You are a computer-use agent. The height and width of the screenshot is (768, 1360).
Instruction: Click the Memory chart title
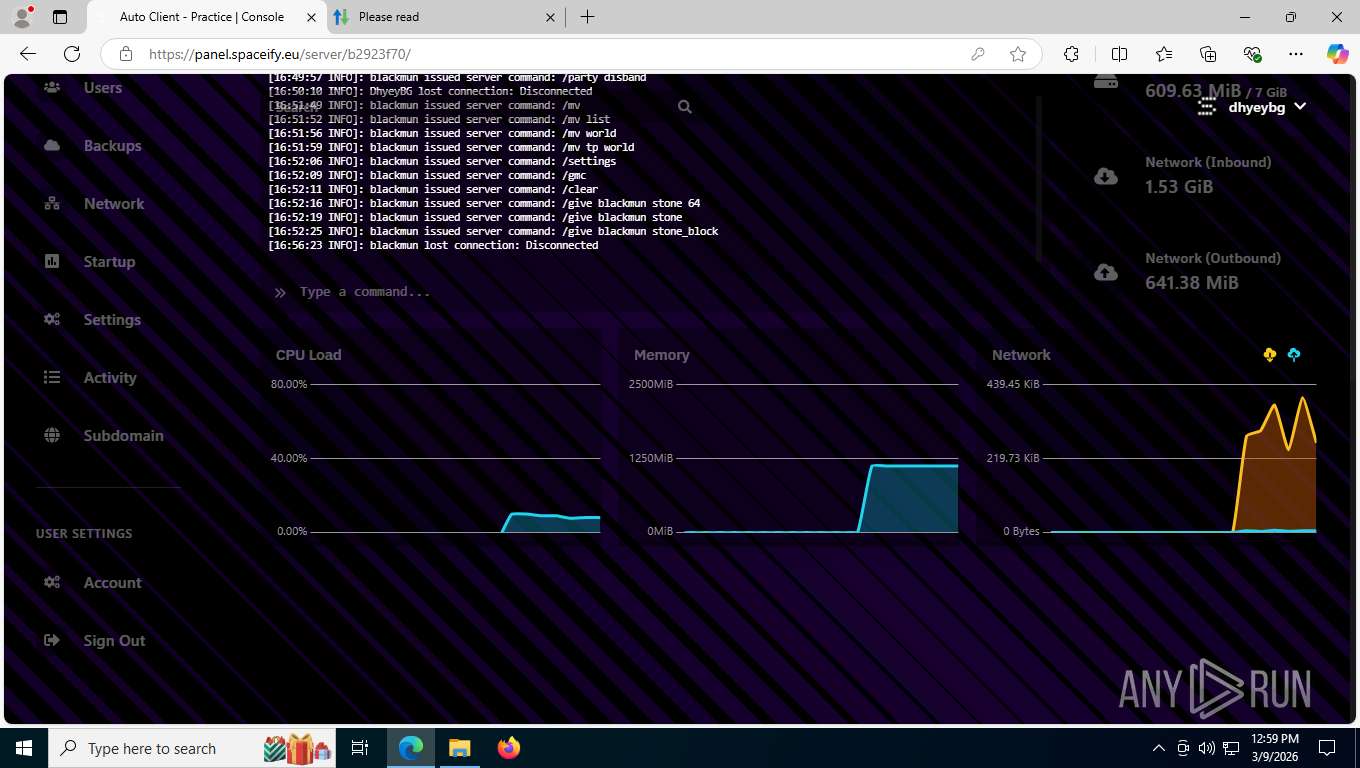[x=662, y=355]
